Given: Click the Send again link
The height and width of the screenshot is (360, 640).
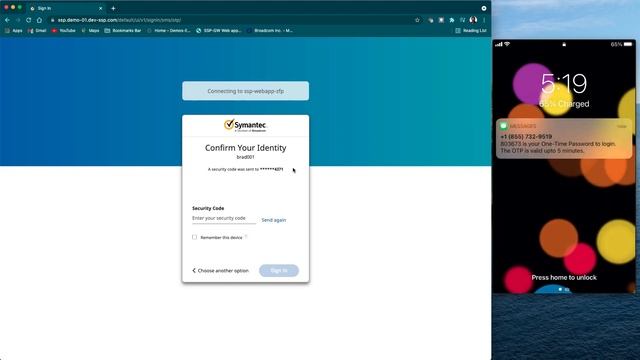Looking at the screenshot, I should (273, 220).
